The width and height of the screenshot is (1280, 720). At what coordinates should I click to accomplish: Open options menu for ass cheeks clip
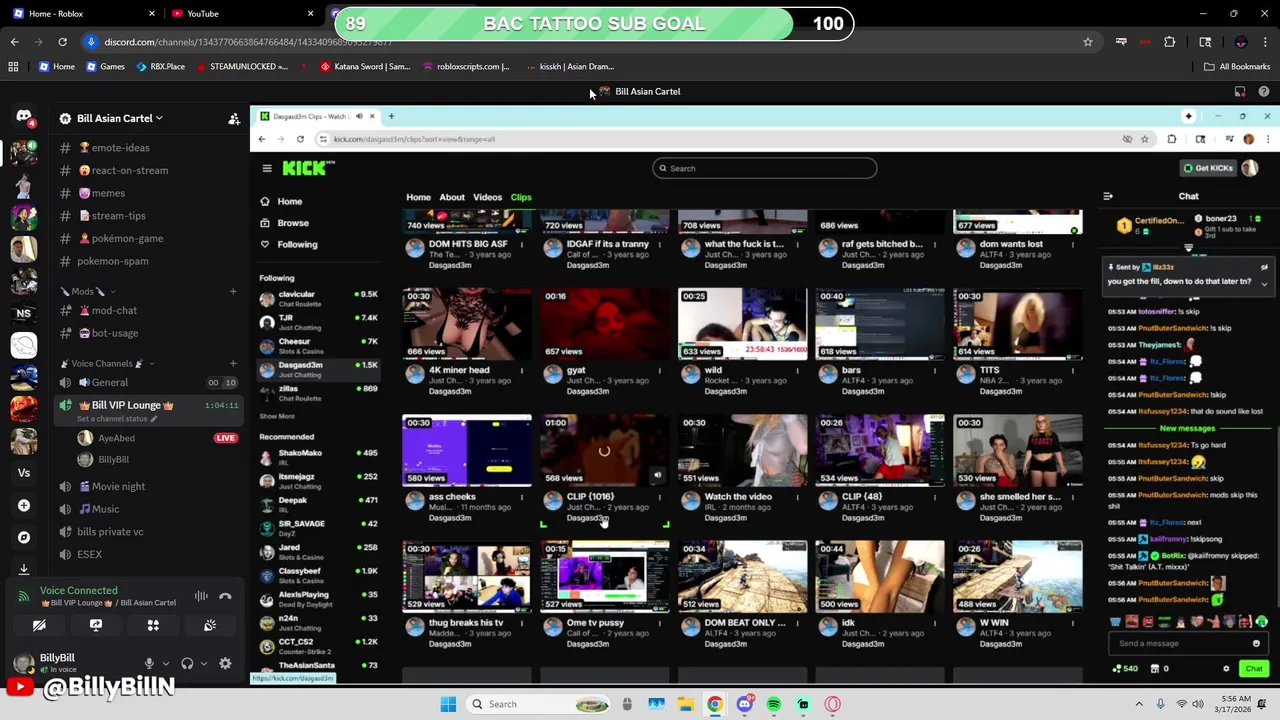[521, 497]
